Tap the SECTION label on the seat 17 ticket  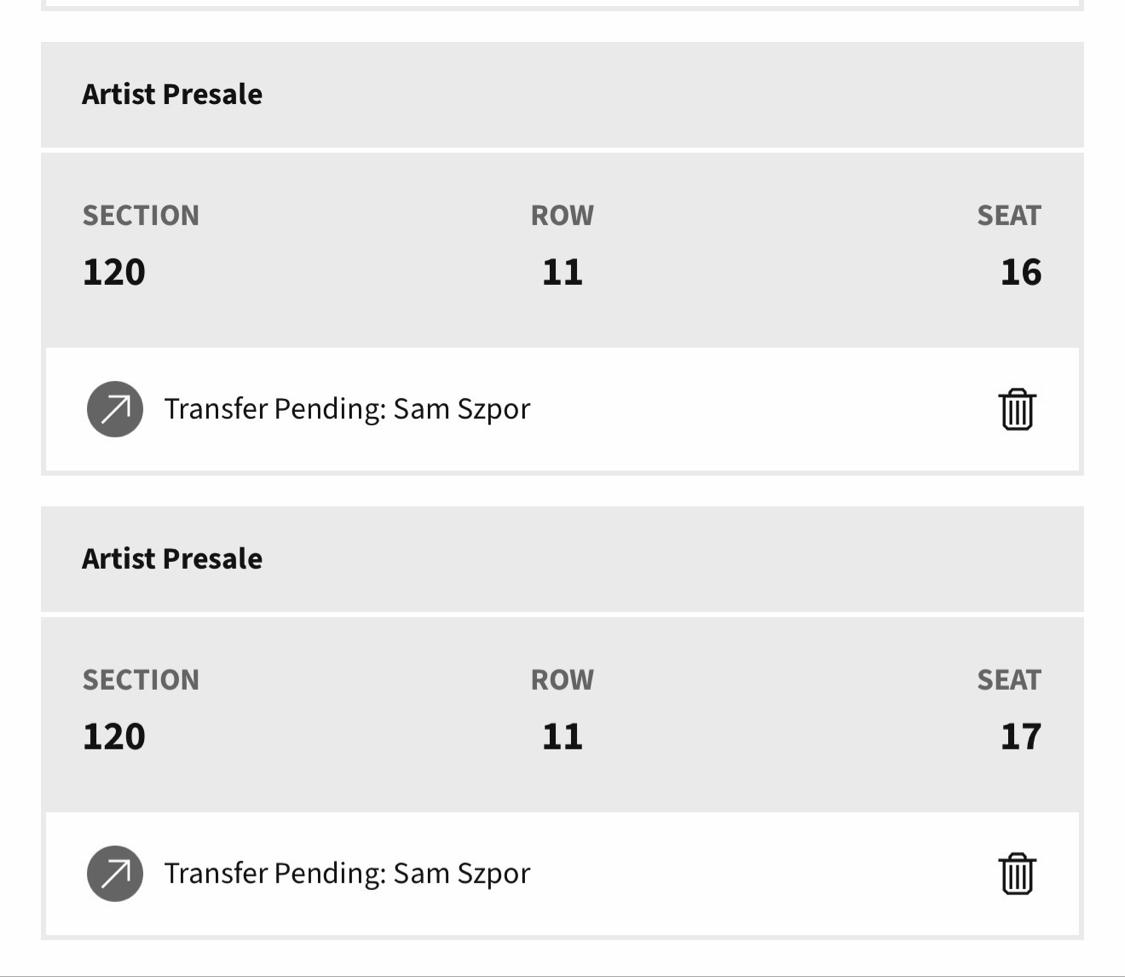click(x=141, y=680)
